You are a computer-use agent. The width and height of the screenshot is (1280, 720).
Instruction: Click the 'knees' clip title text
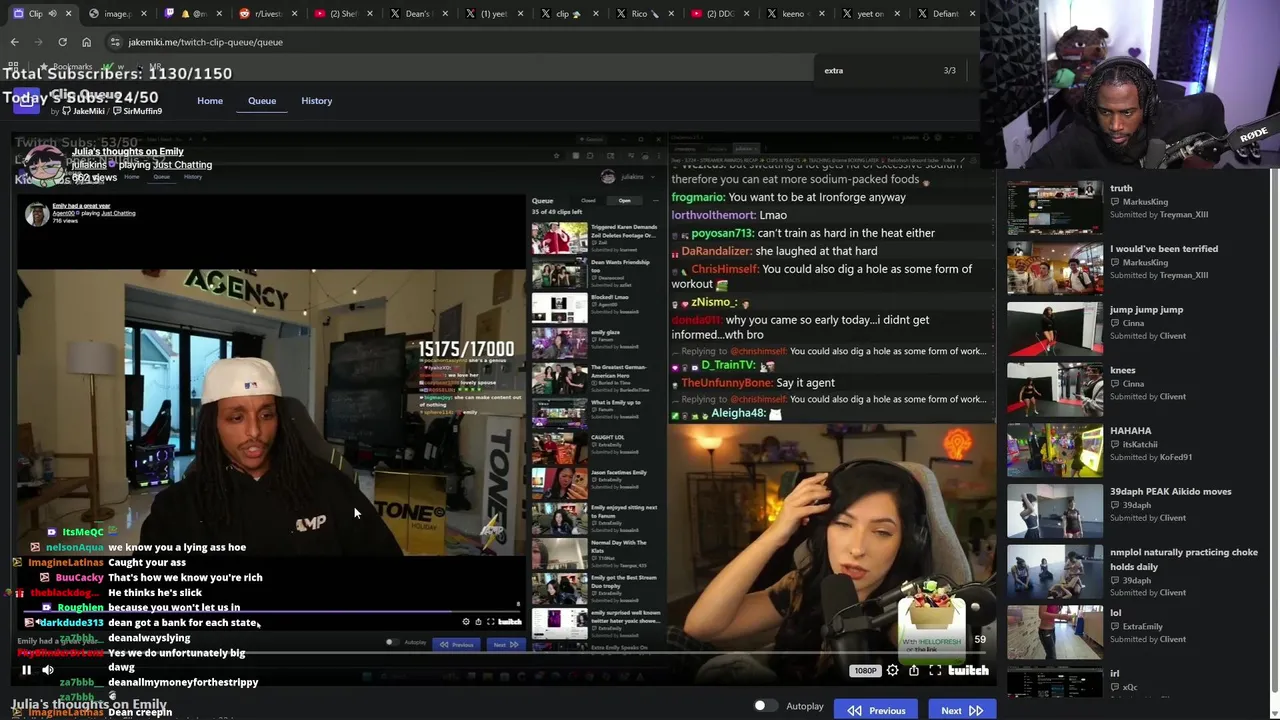tap(1122, 370)
